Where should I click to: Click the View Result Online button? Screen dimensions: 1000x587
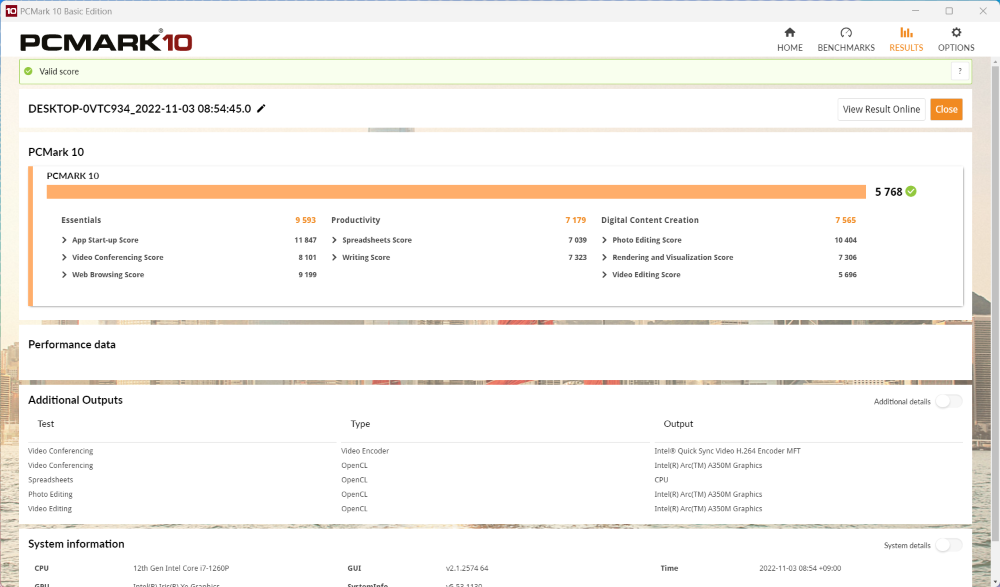[x=881, y=110]
